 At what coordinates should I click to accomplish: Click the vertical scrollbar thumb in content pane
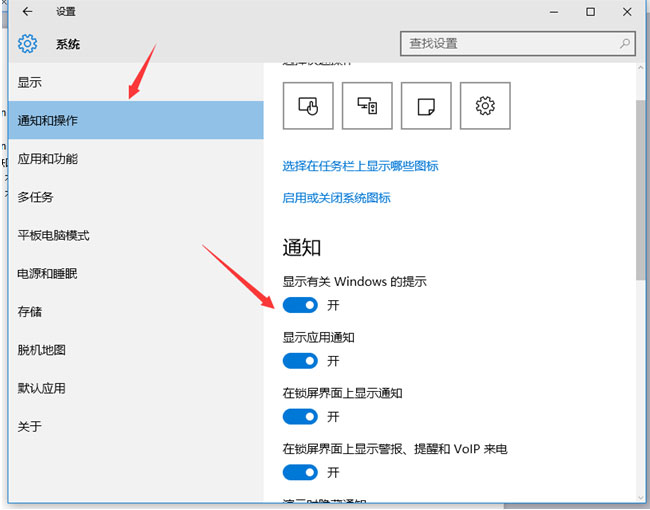tap(641, 189)
